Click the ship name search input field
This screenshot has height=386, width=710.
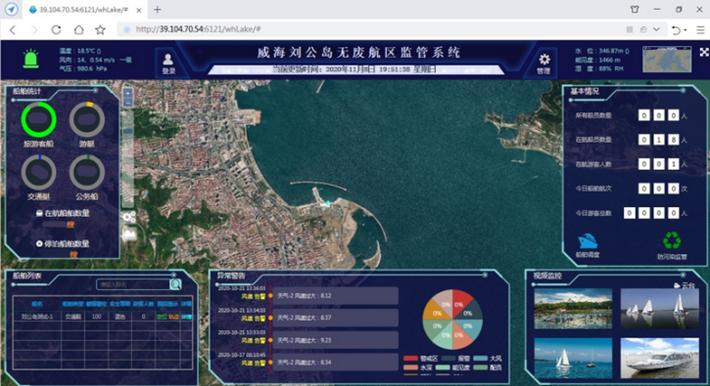133,284
